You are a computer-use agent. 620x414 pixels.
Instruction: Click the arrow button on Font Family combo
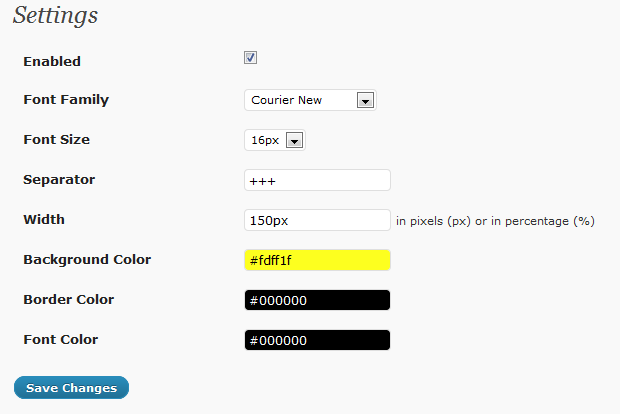365,100
